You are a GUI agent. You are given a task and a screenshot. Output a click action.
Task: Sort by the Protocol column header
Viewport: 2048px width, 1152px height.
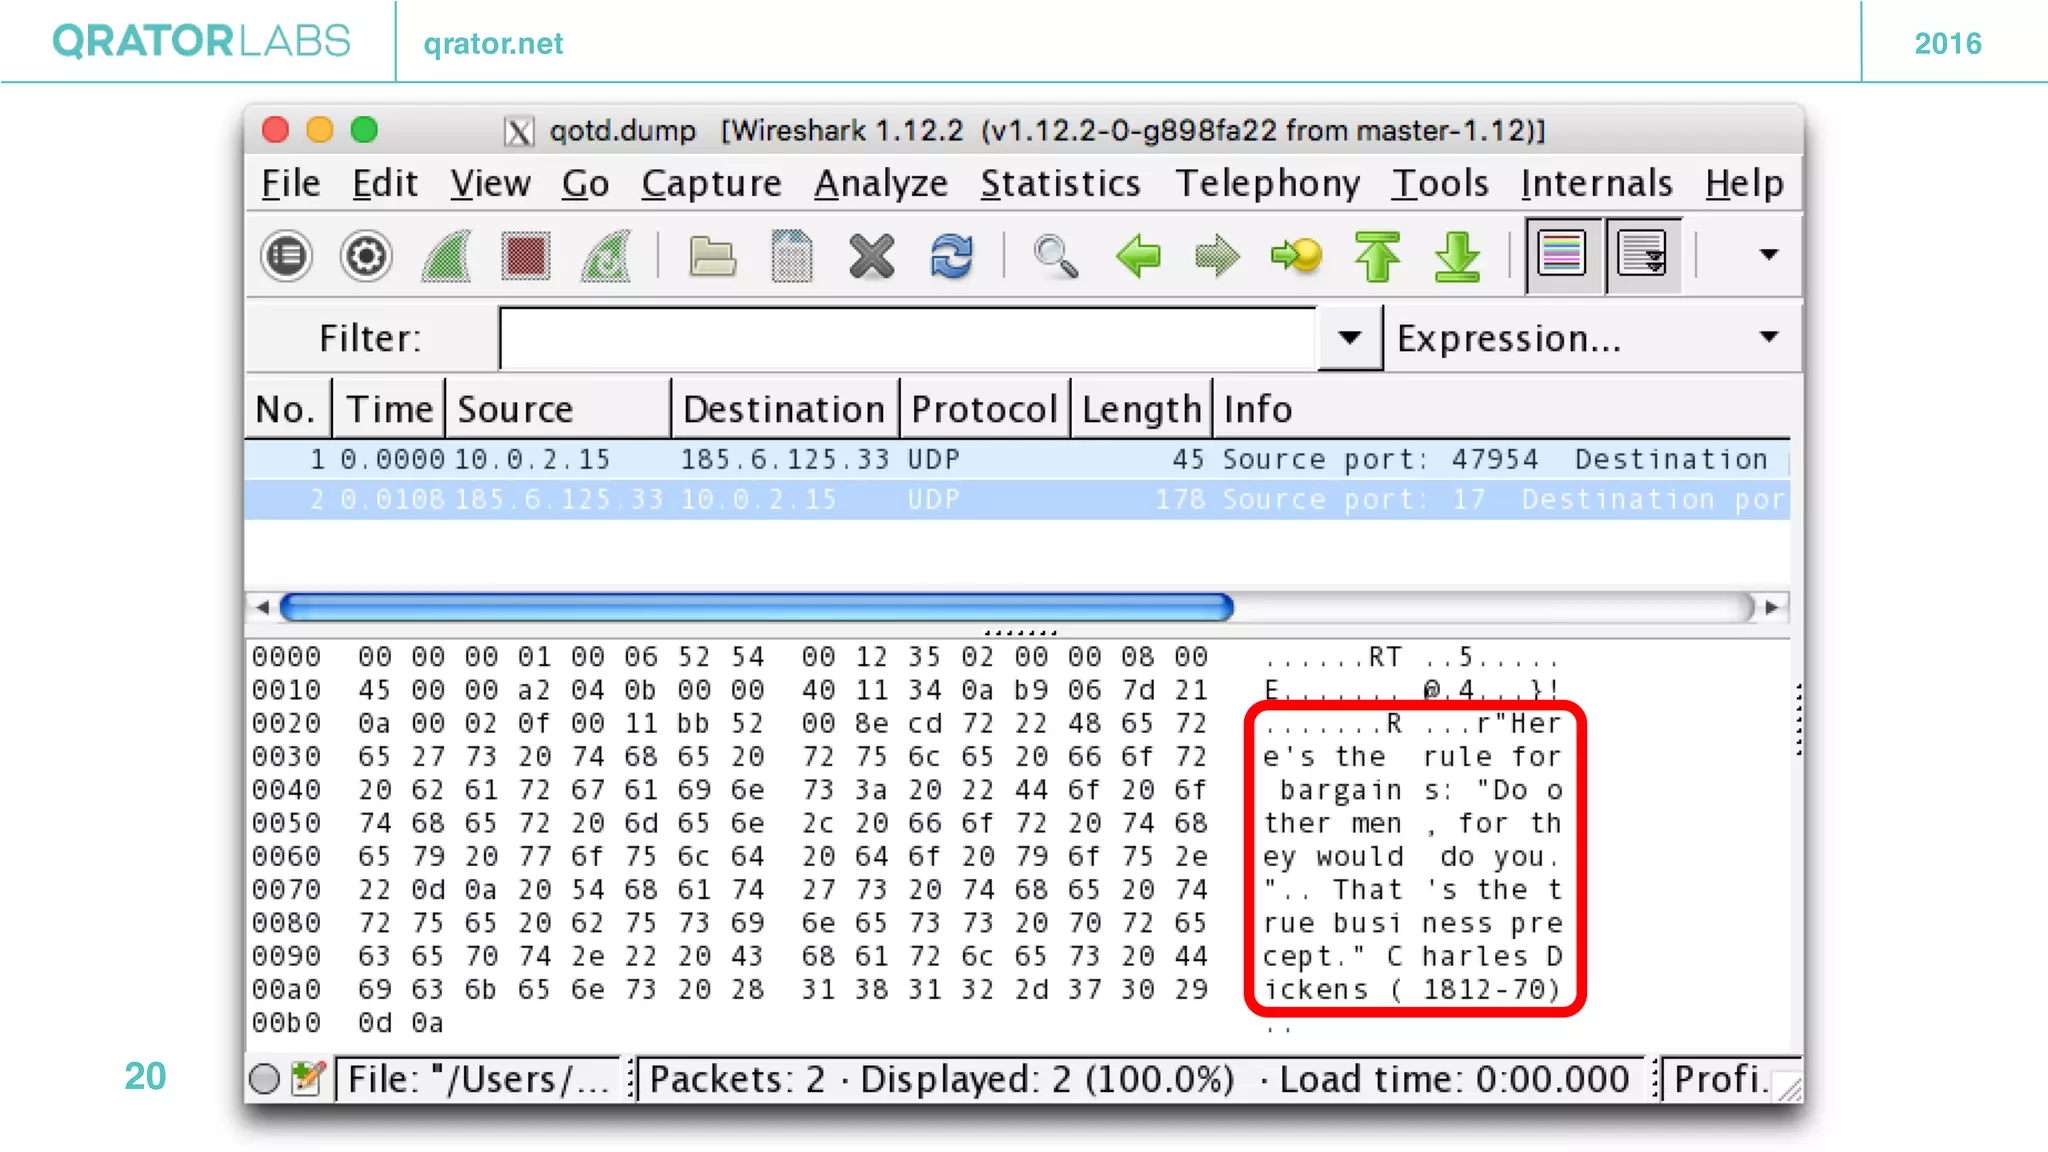tap(984, 409)
